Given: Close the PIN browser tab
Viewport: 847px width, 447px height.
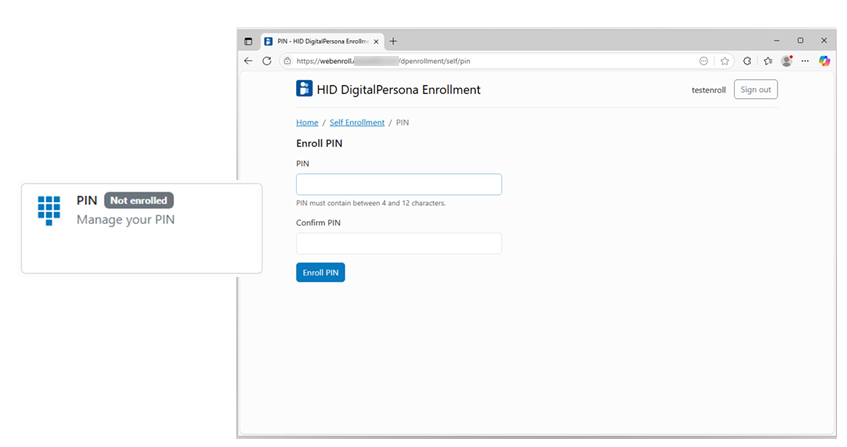Looking at the screenshot, I should pos(376,41).
